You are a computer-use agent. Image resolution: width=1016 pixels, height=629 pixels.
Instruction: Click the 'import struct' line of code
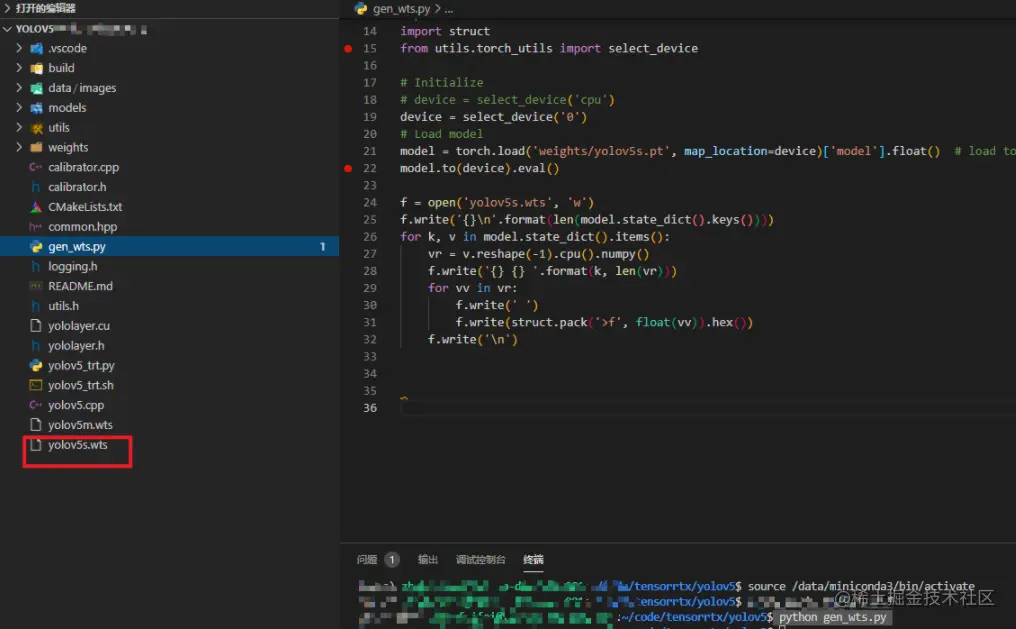(445, 31)
